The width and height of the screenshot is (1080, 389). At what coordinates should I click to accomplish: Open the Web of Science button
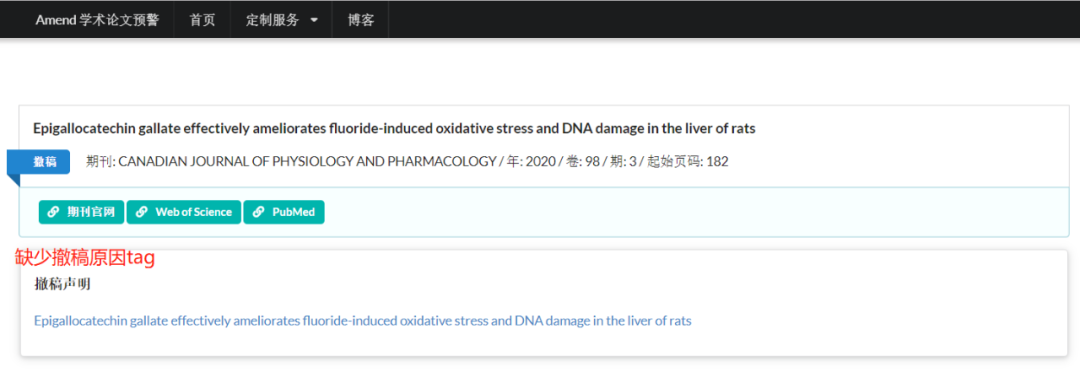[184, 212]
